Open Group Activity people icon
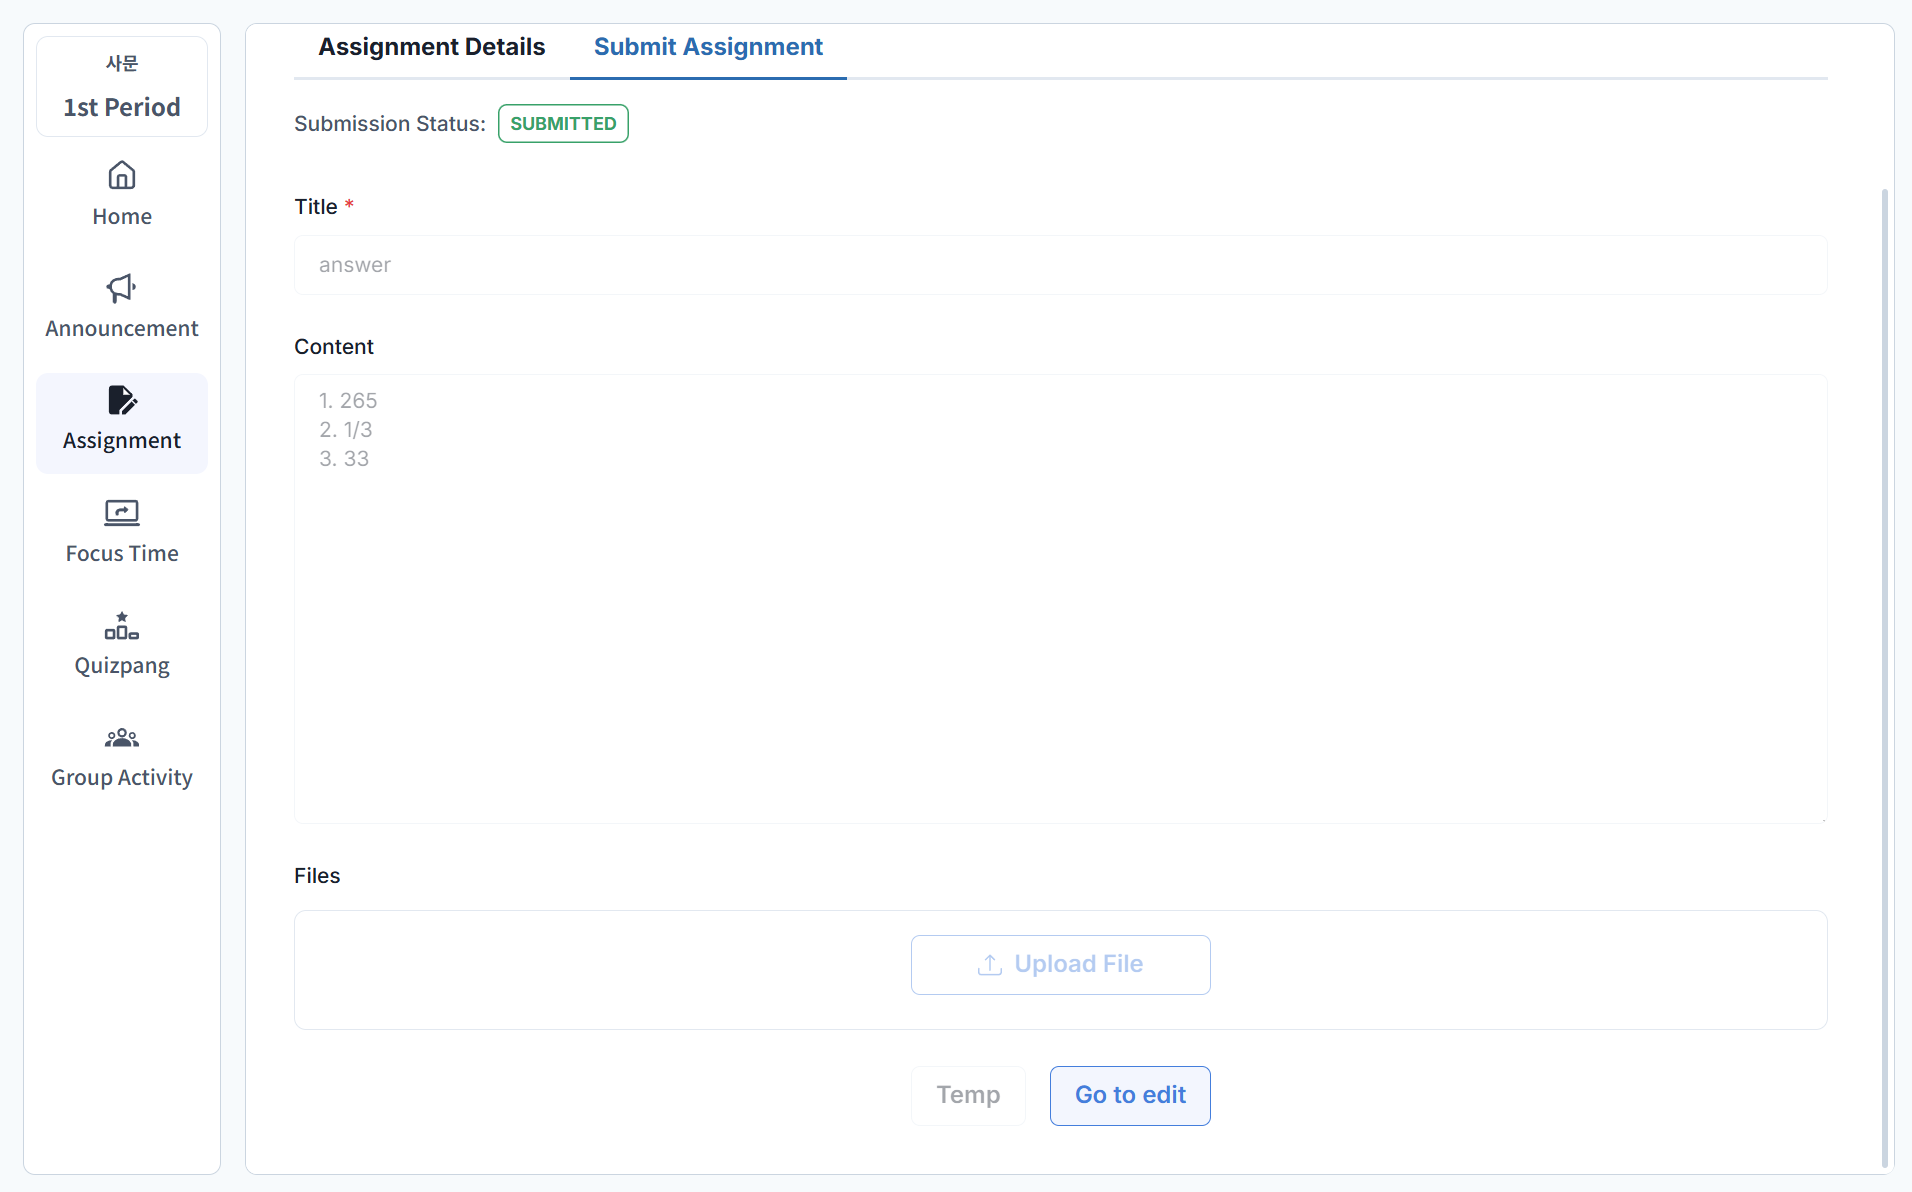The image size is (1912, 1192). 122,738
